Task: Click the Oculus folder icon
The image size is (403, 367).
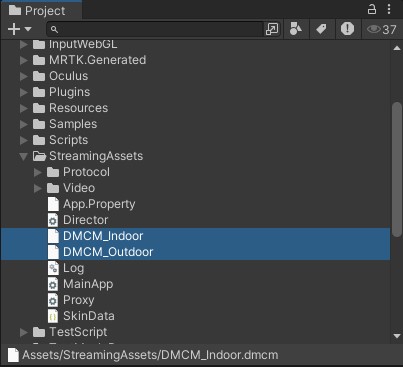Action: click(x=39, y=76)
